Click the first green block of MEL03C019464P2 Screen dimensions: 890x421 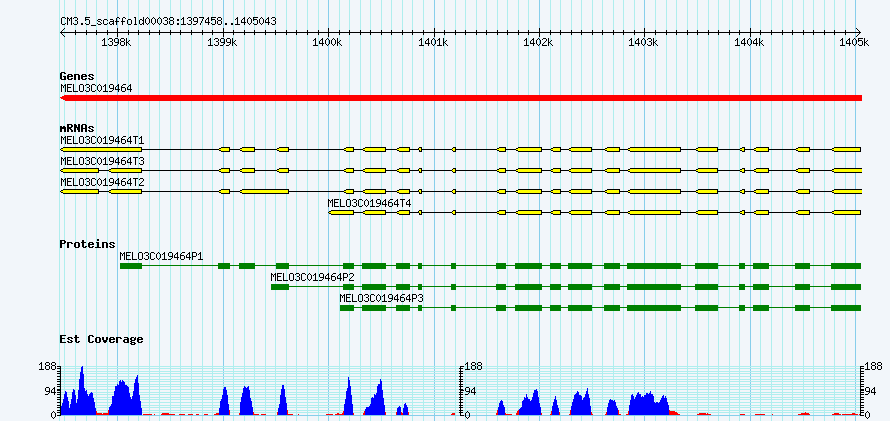tap(280, 287)
